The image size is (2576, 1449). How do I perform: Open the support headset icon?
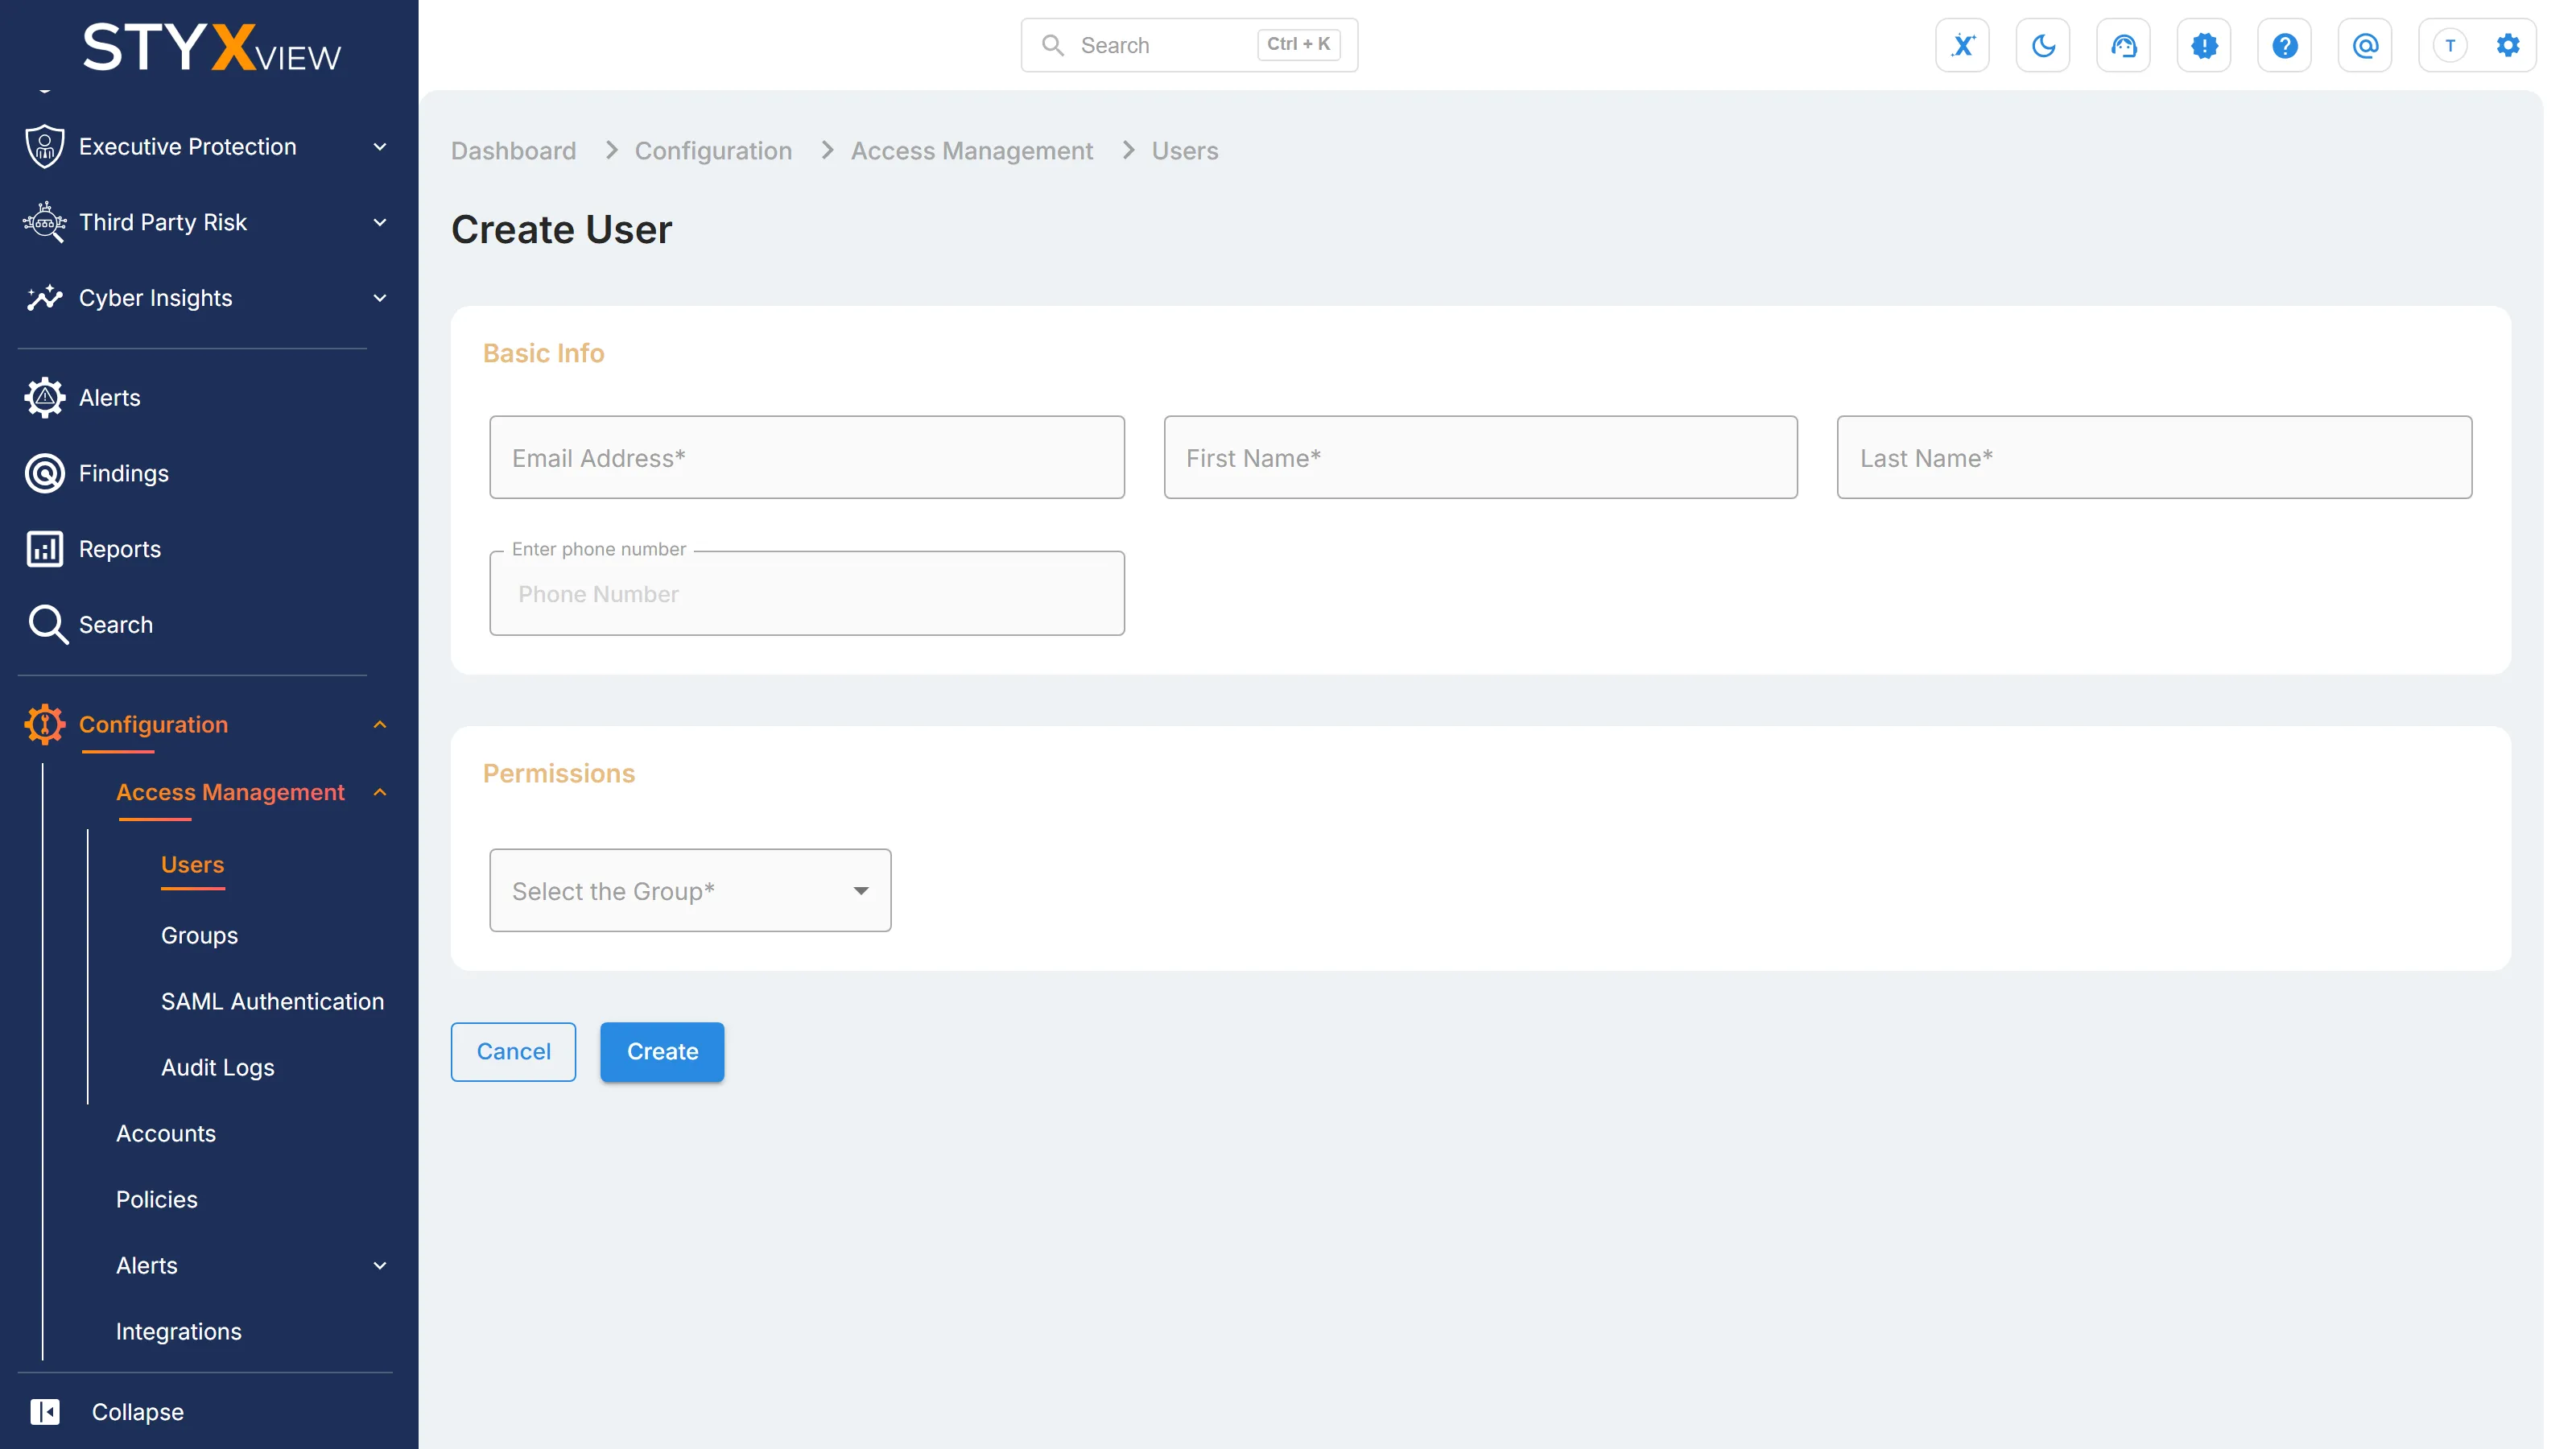point(2123,45)
